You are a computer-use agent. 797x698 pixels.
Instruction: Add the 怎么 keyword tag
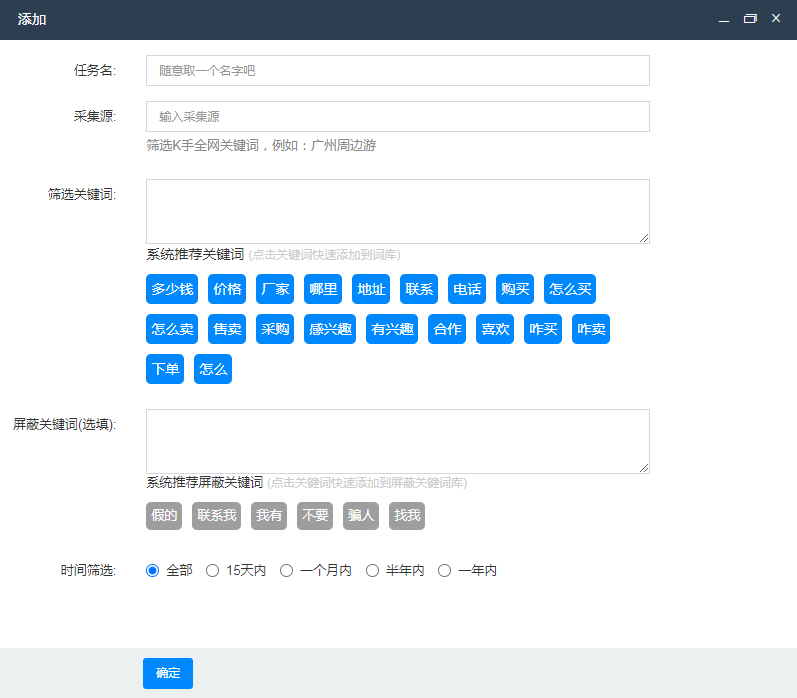coord(213,369)
